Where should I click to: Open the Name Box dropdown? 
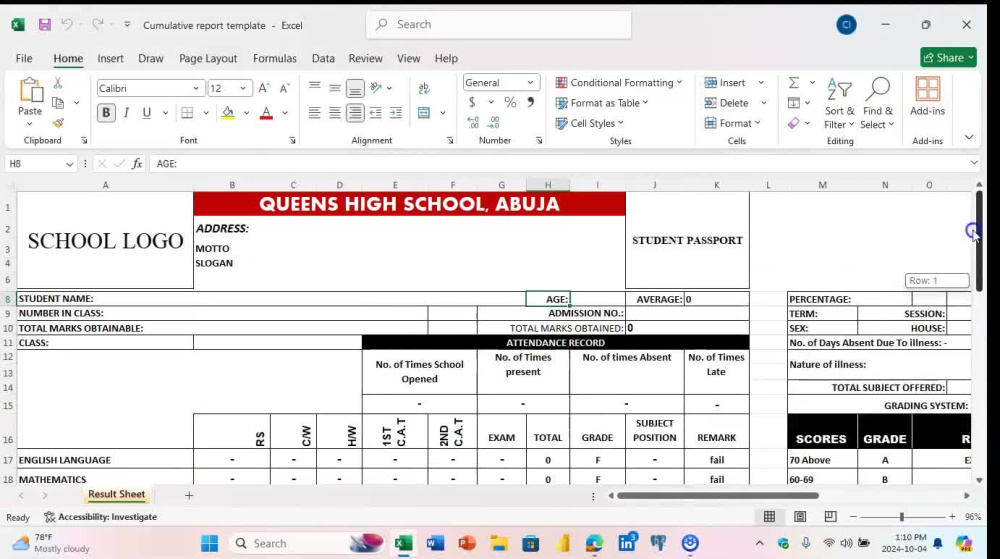[x=70, y=164]
